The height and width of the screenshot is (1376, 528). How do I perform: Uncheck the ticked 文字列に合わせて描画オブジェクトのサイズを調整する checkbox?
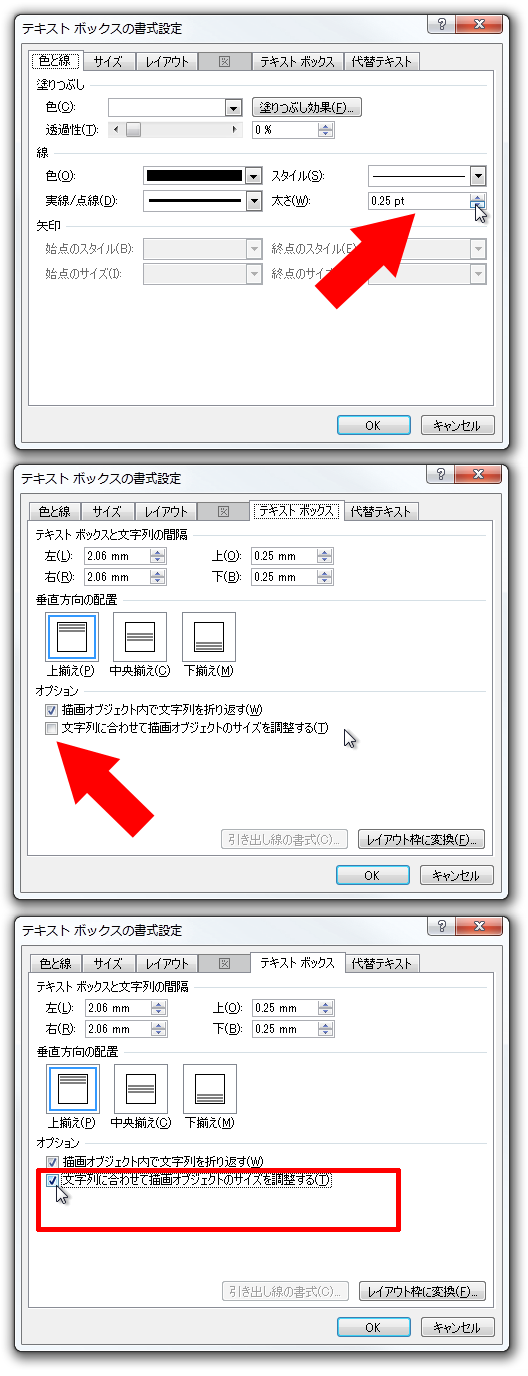[52, 1181]
